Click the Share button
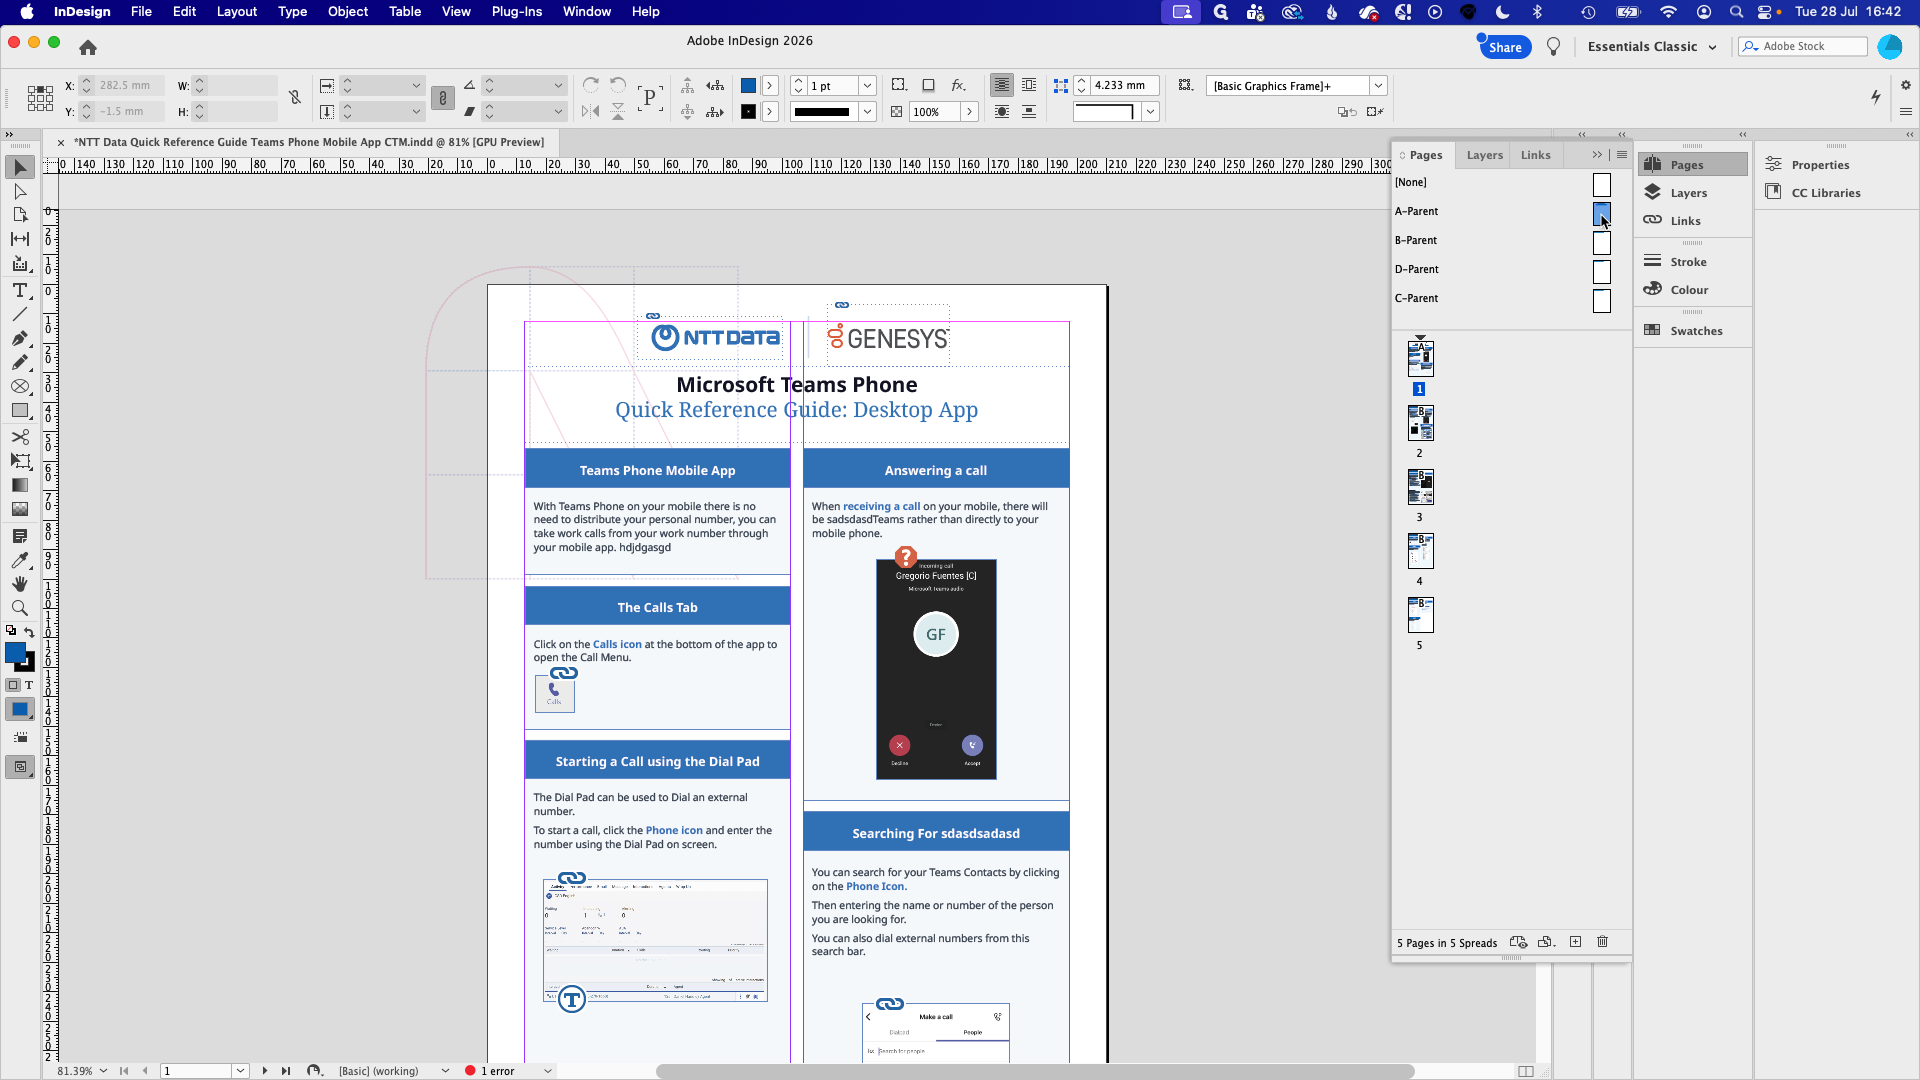The image size is (1920, 1080). [1505, 47]
